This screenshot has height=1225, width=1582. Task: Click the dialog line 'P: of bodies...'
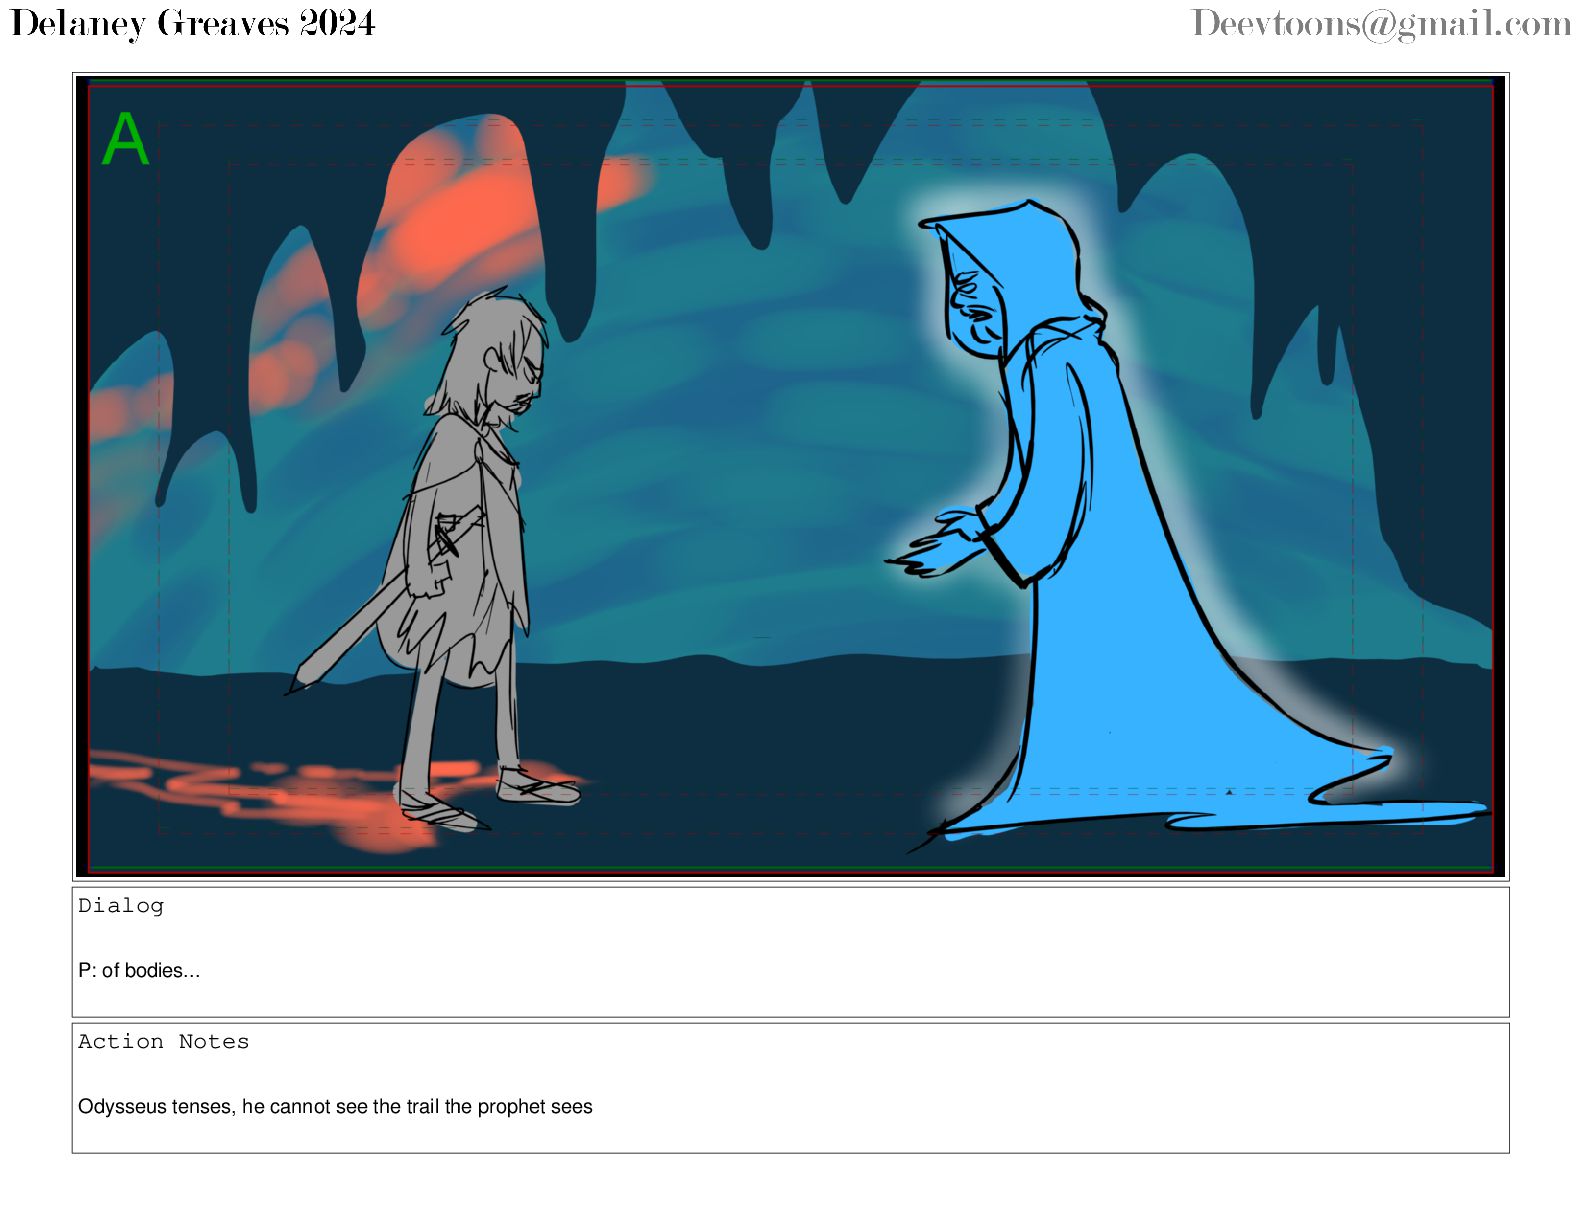[x=139, y=970]
